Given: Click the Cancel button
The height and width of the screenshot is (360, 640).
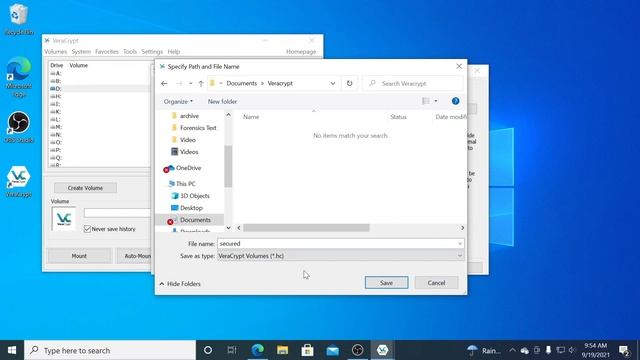Looking at the screenshot, I should coord(436,282).
